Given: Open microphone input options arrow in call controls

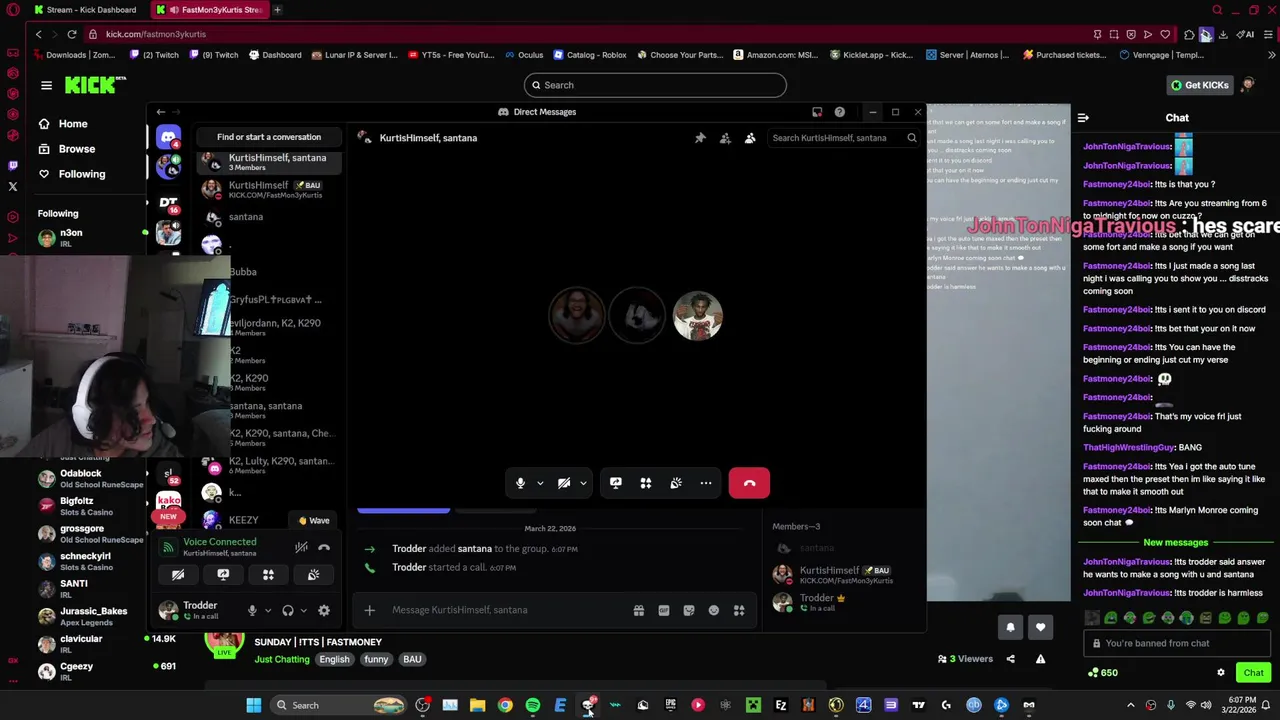Looking at the screenshot, I should 540,483.
